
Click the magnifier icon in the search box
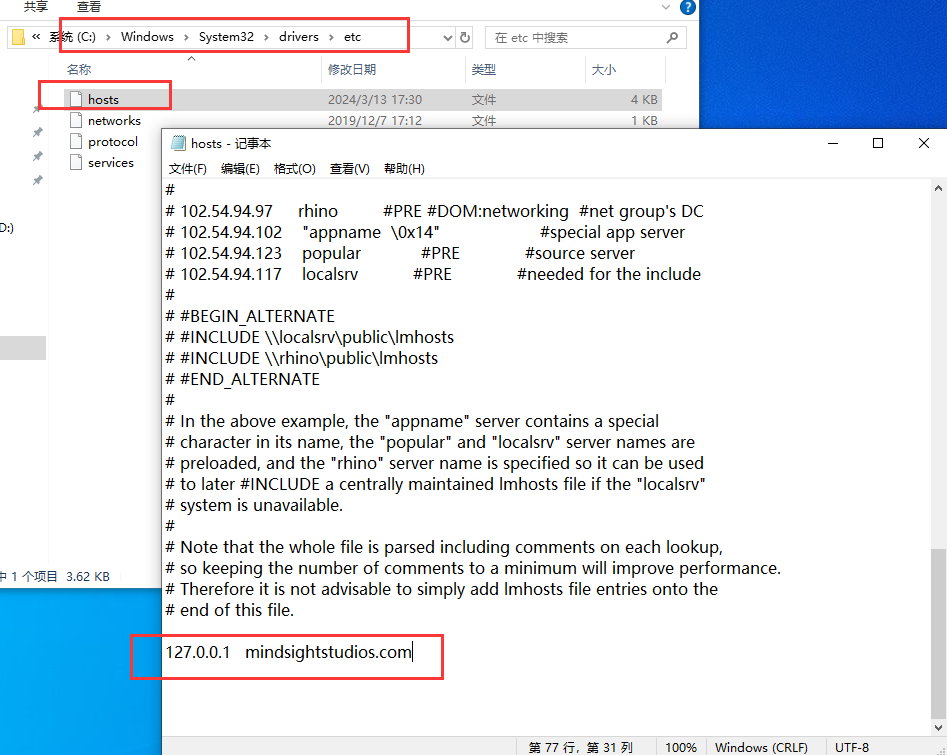pyautogui.click(x=673, y=38)
